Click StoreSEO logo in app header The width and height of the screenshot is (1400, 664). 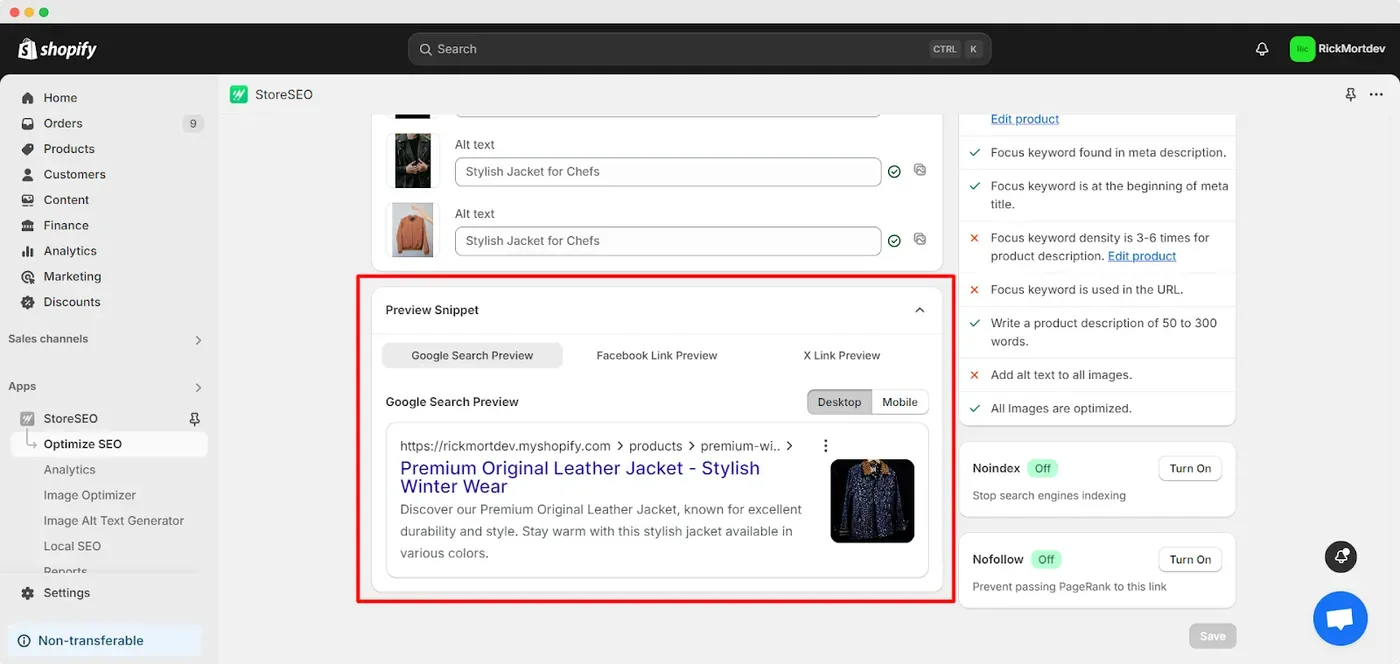(238, 94)
